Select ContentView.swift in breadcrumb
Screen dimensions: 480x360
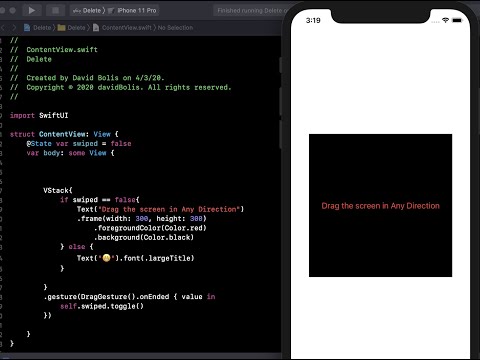tap(126, 28)
